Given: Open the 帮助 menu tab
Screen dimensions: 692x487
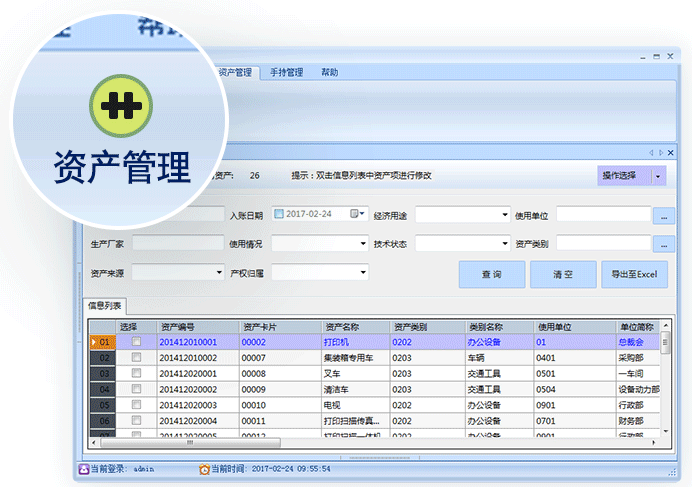Looking at the screenshot, I should [x=329, y=72].
